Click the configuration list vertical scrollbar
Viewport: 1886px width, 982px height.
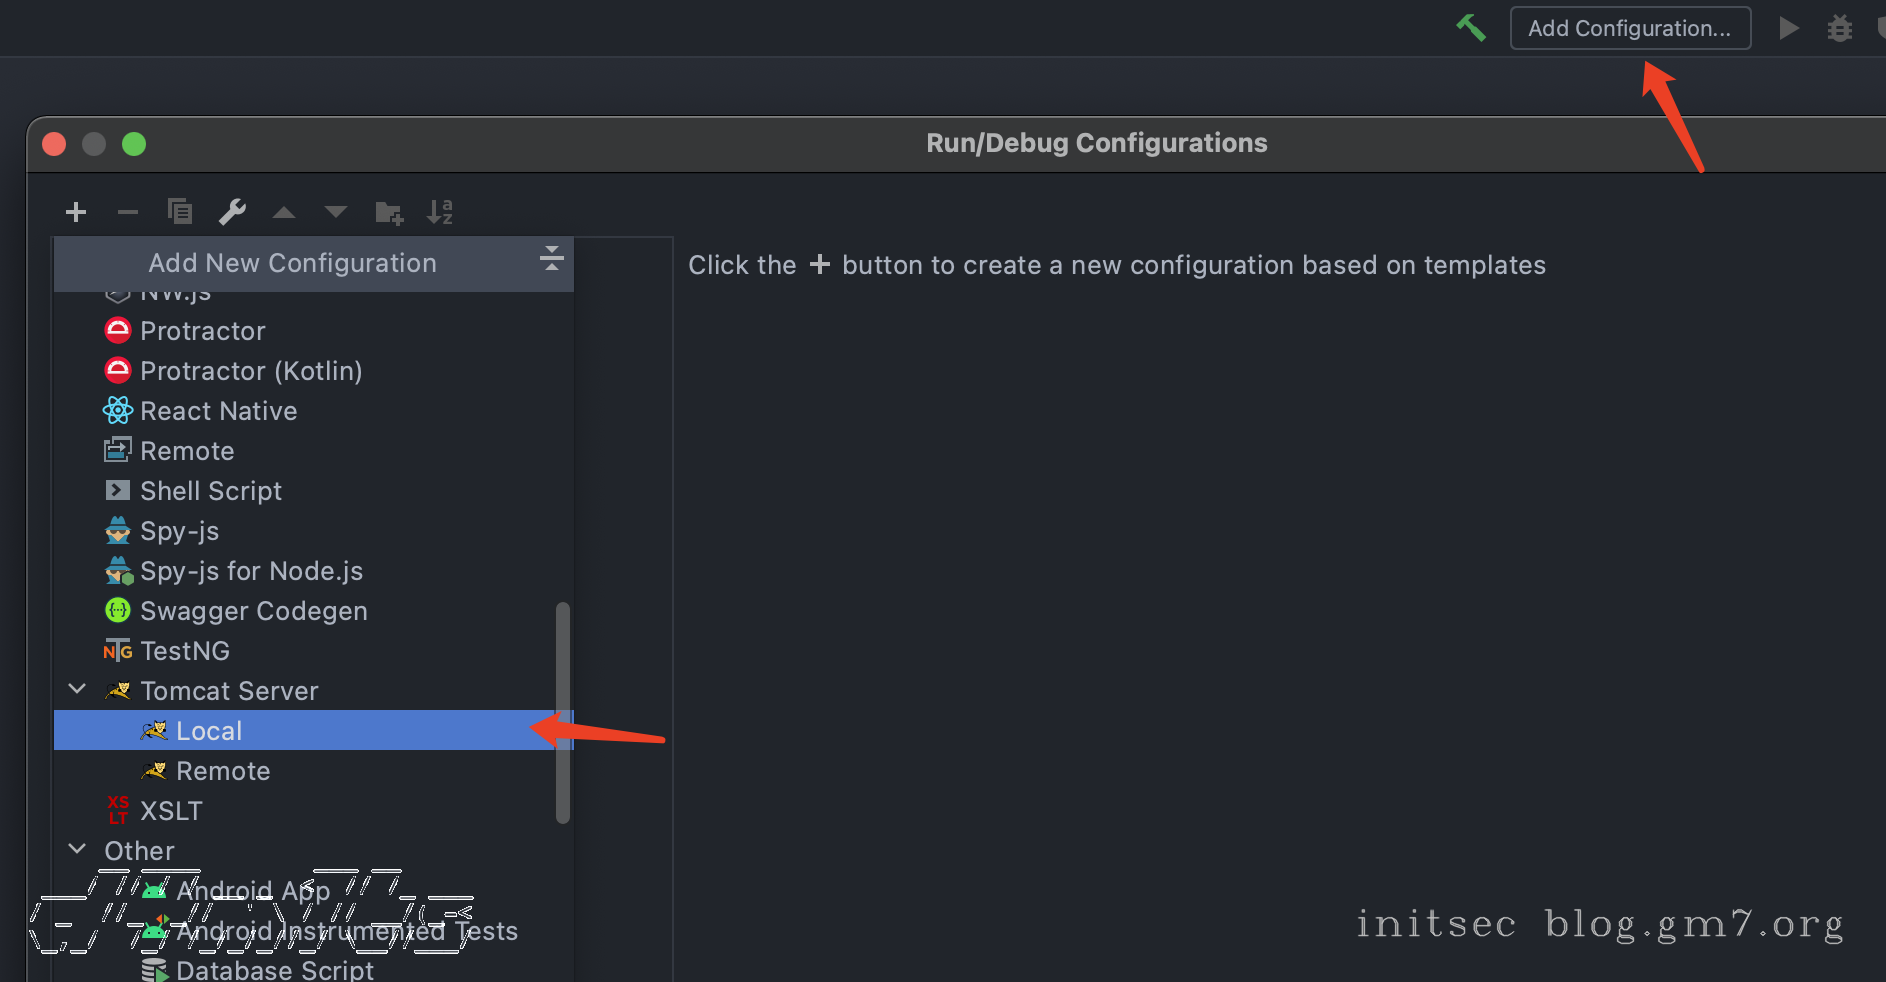(x=563, y=712)
